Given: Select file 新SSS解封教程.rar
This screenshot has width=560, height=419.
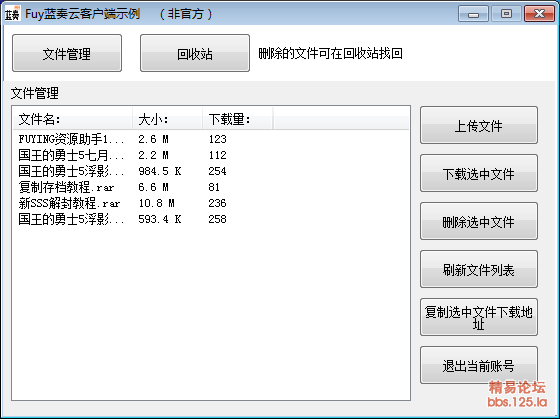Looking at the screenshot, I should (x=69, y=203).
